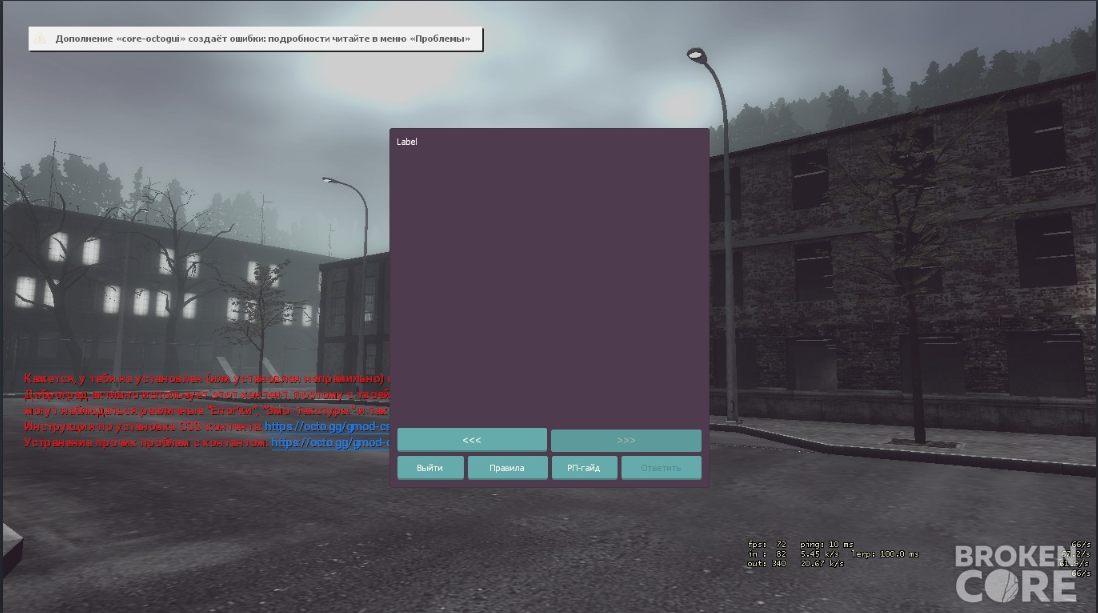The height and width of the screenshot is (613, 1098).
Task: Click the Выйти button
Action: click(x=430, y=468)
